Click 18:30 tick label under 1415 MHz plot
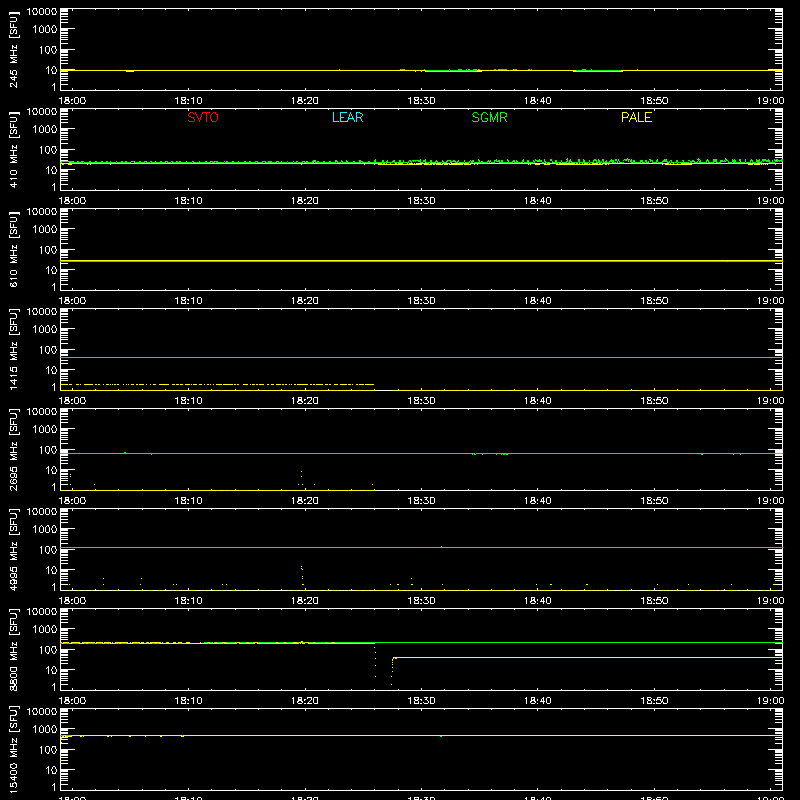Viewport: 800px width, 800px height. pos(421,401)
